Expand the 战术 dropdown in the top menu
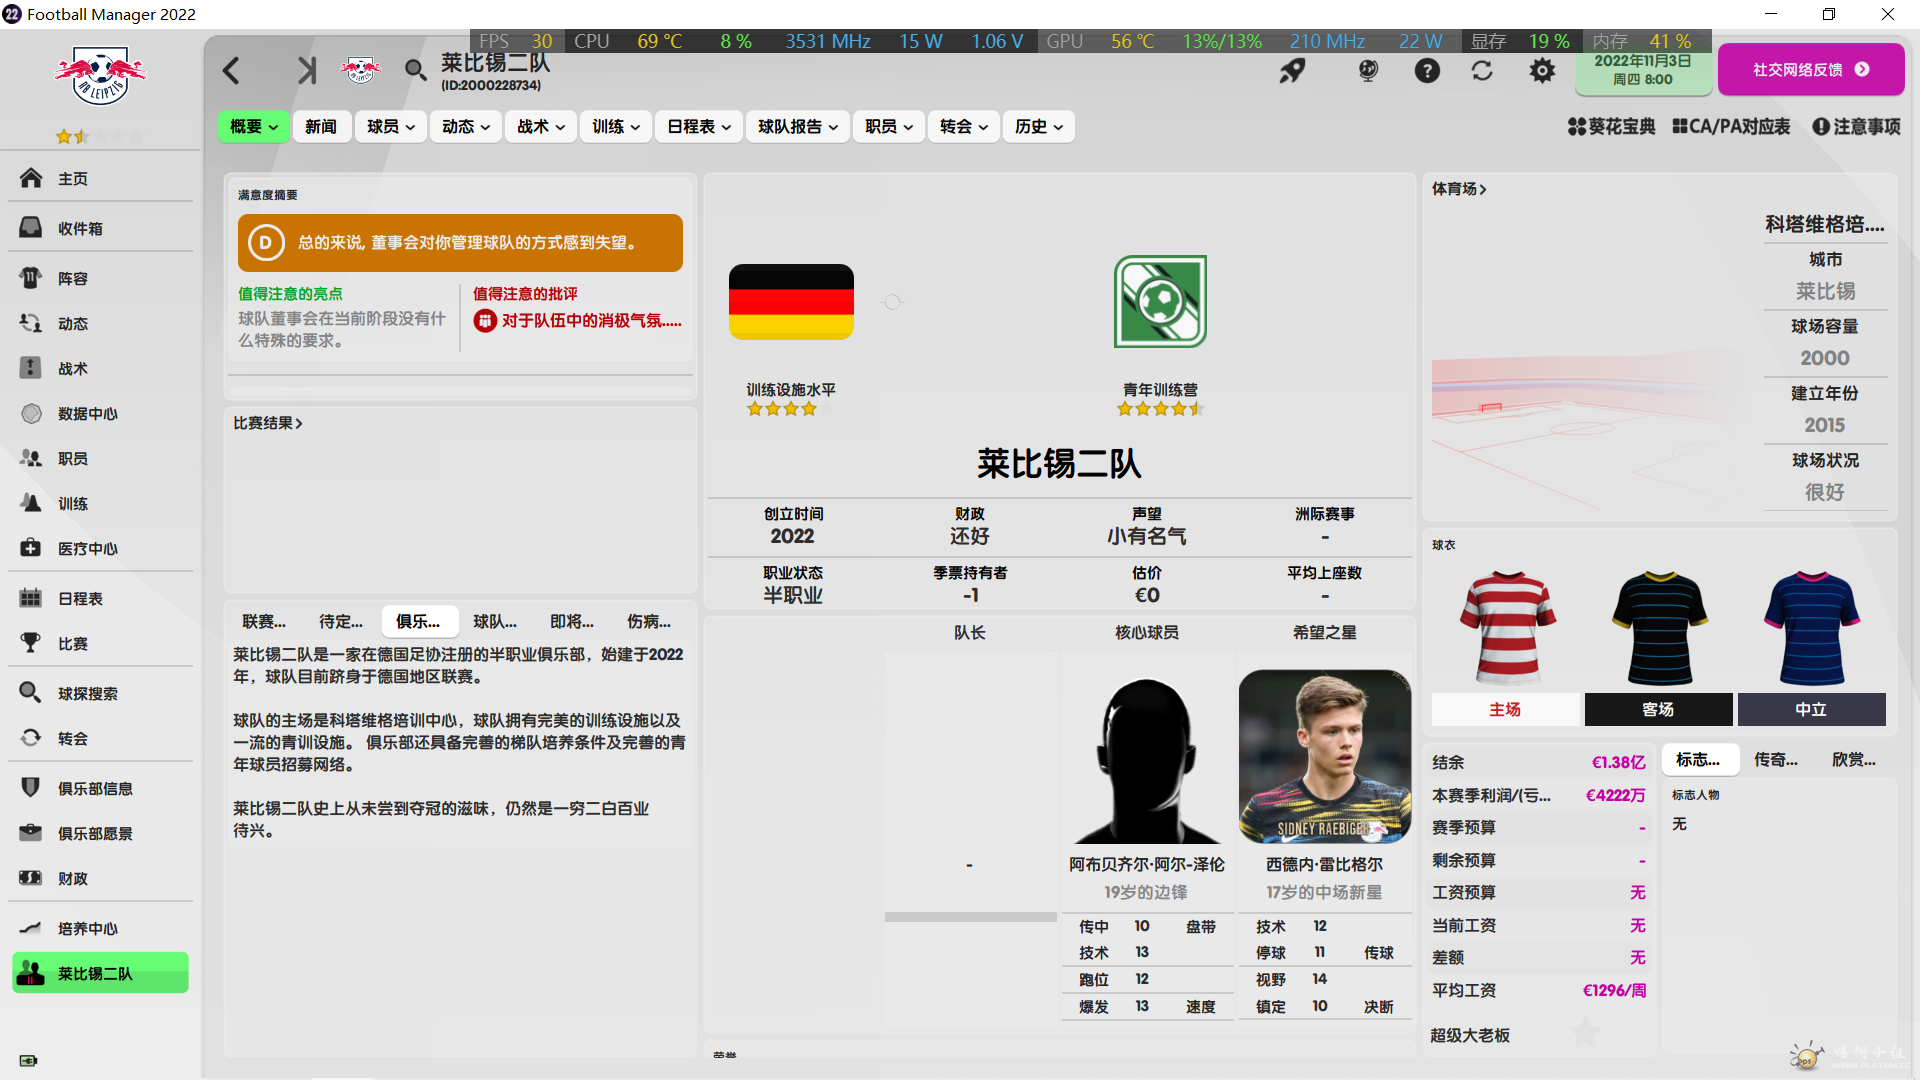Image resolution: width=1920 pixels, height=1080 pixels. 541,126
